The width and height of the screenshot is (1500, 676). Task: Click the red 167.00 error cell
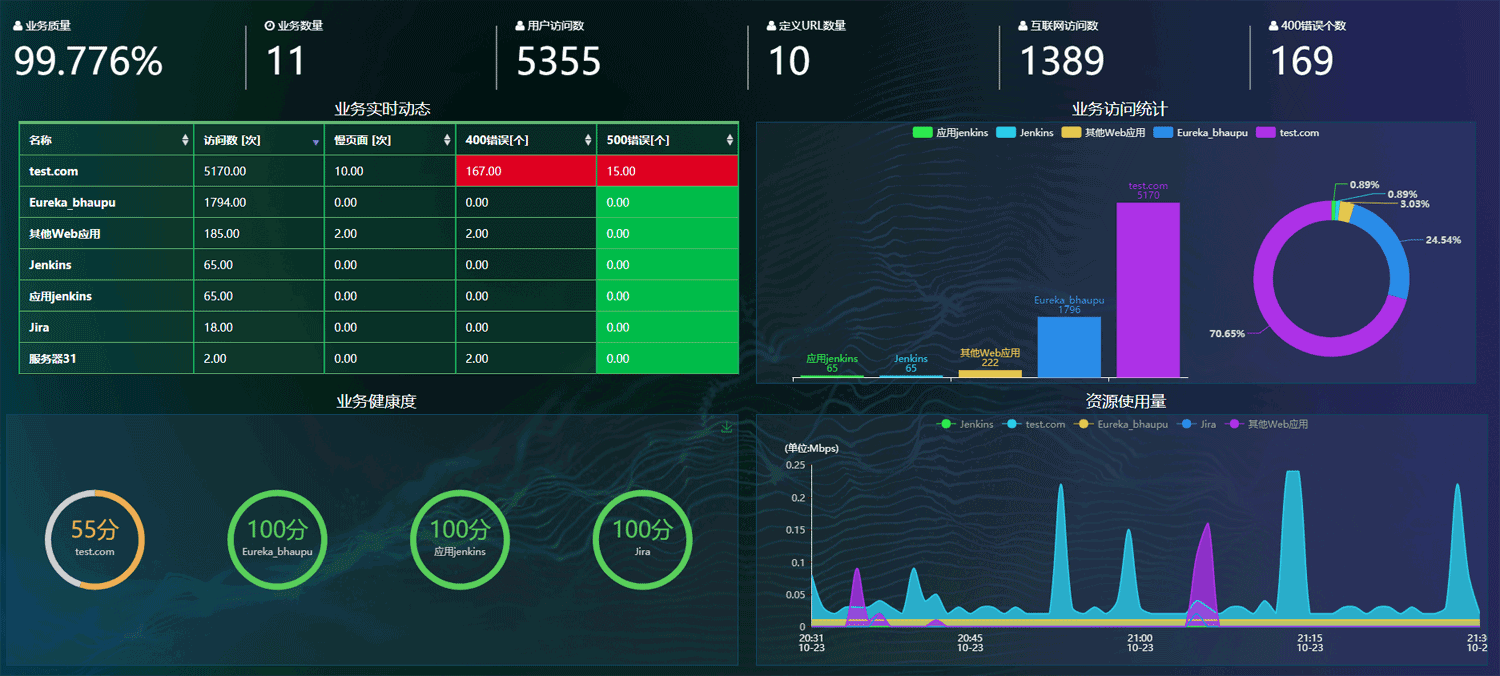526,171
